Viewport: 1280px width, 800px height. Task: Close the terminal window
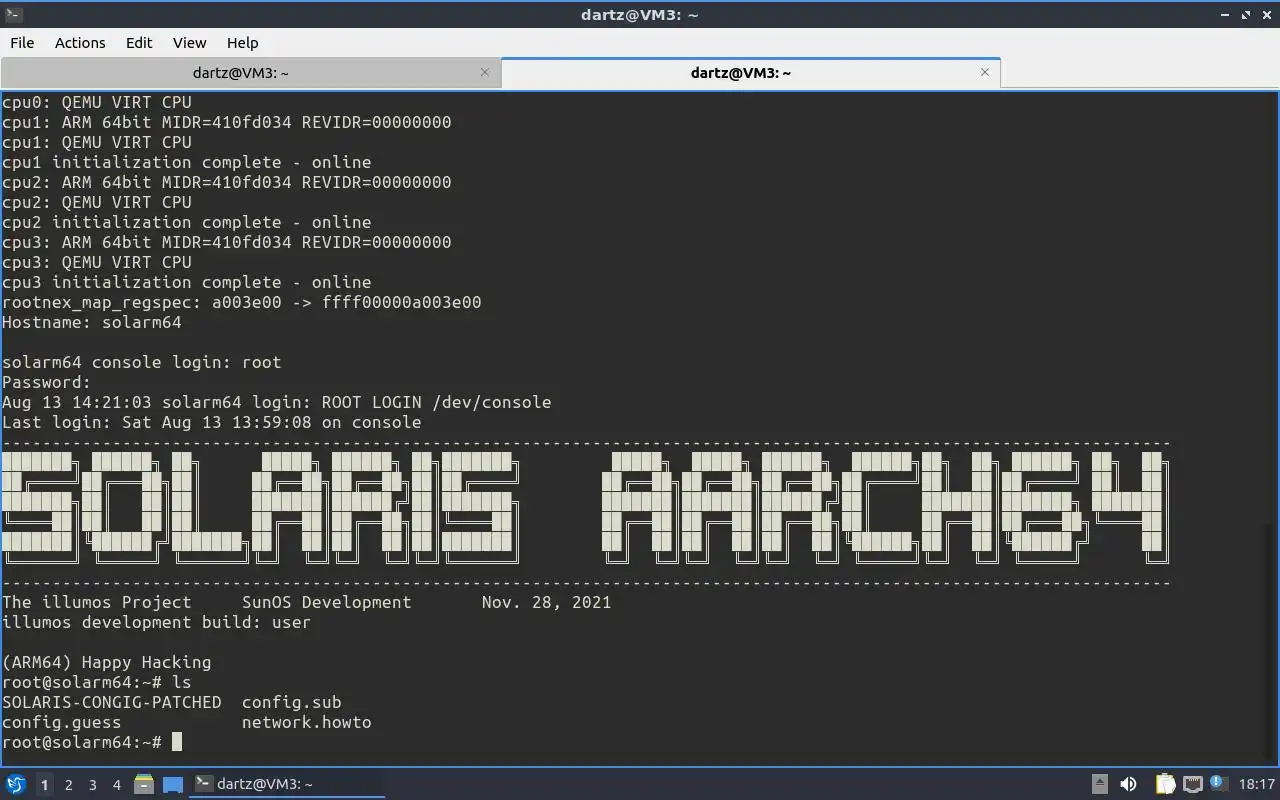pos(1266,14)
